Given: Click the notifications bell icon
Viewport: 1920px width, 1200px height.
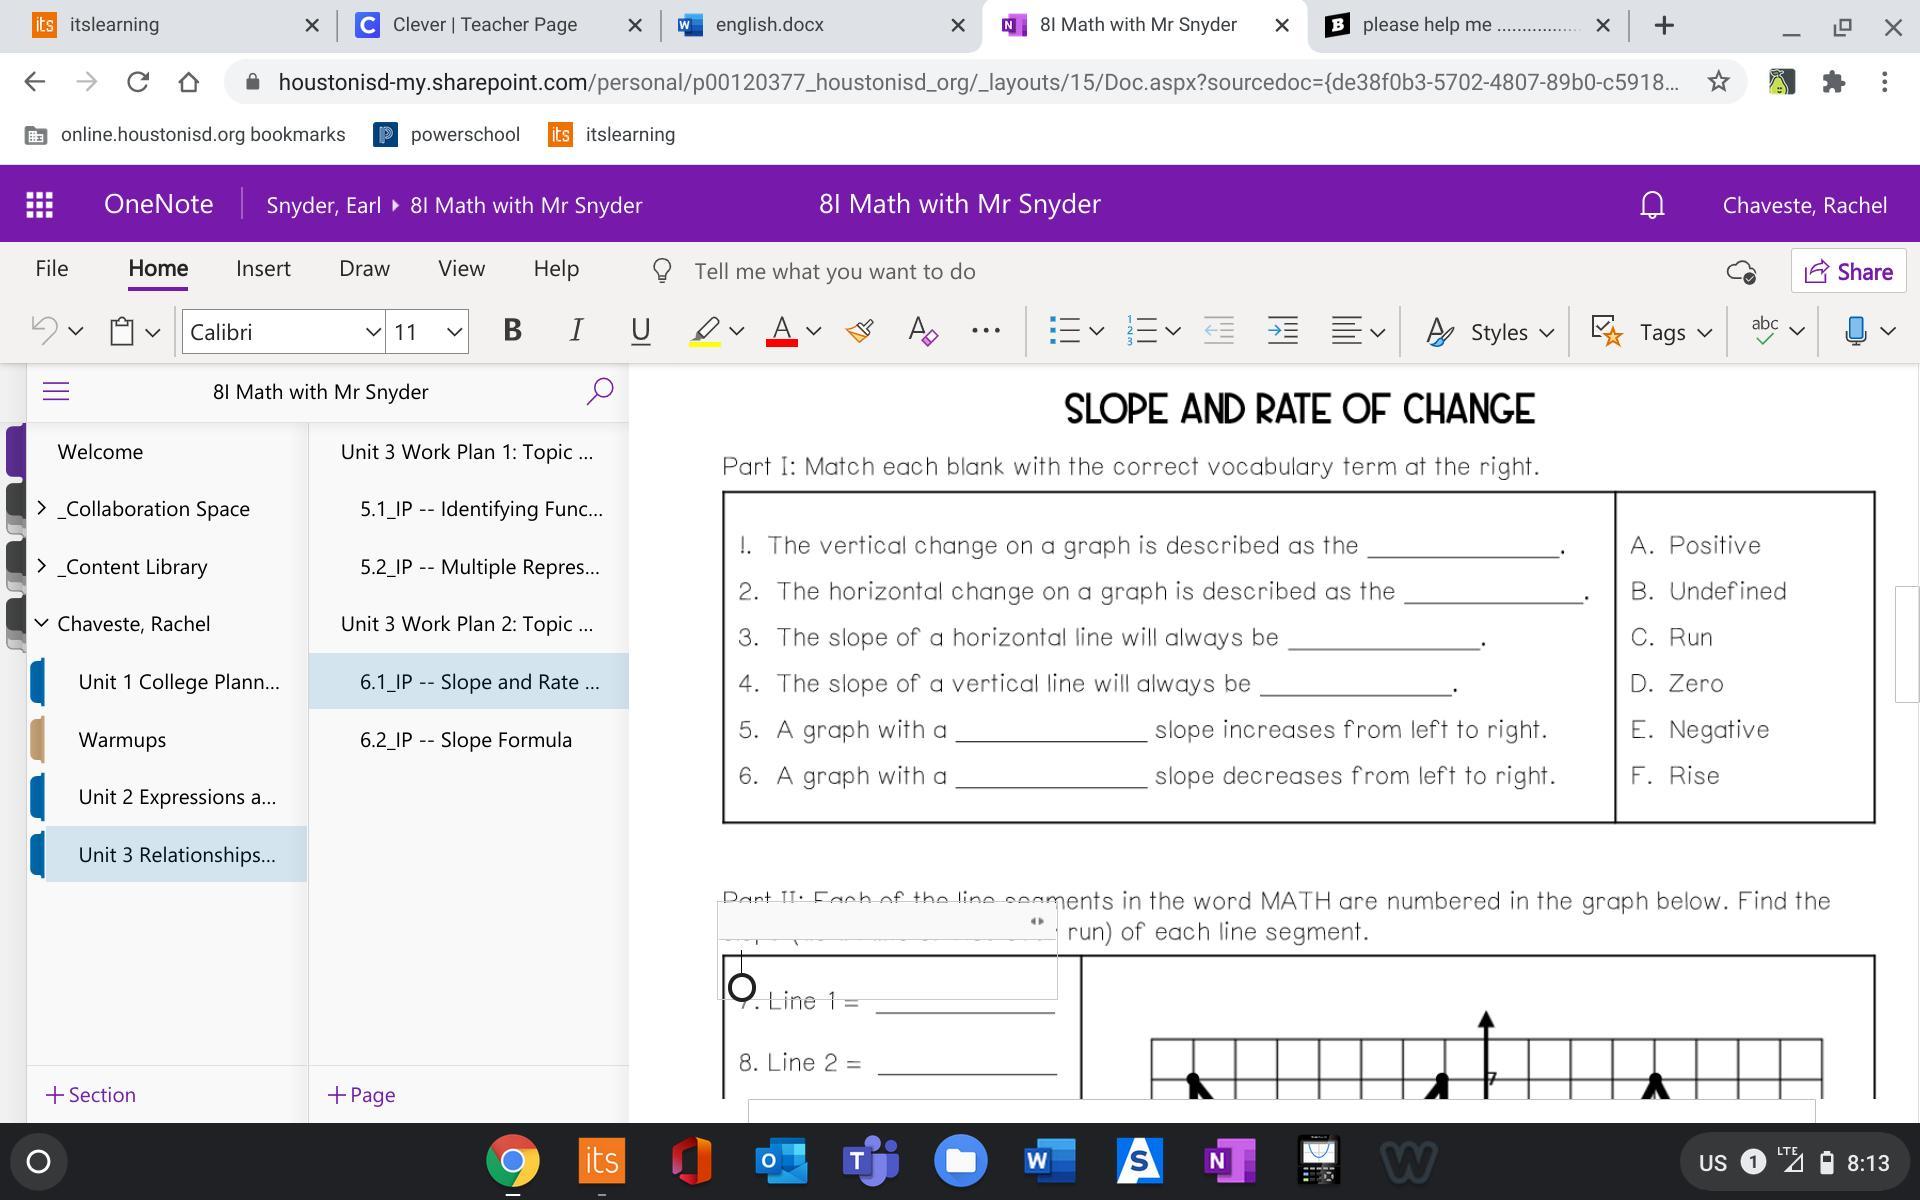Looking at the screenshot, I should [1652, 205].
